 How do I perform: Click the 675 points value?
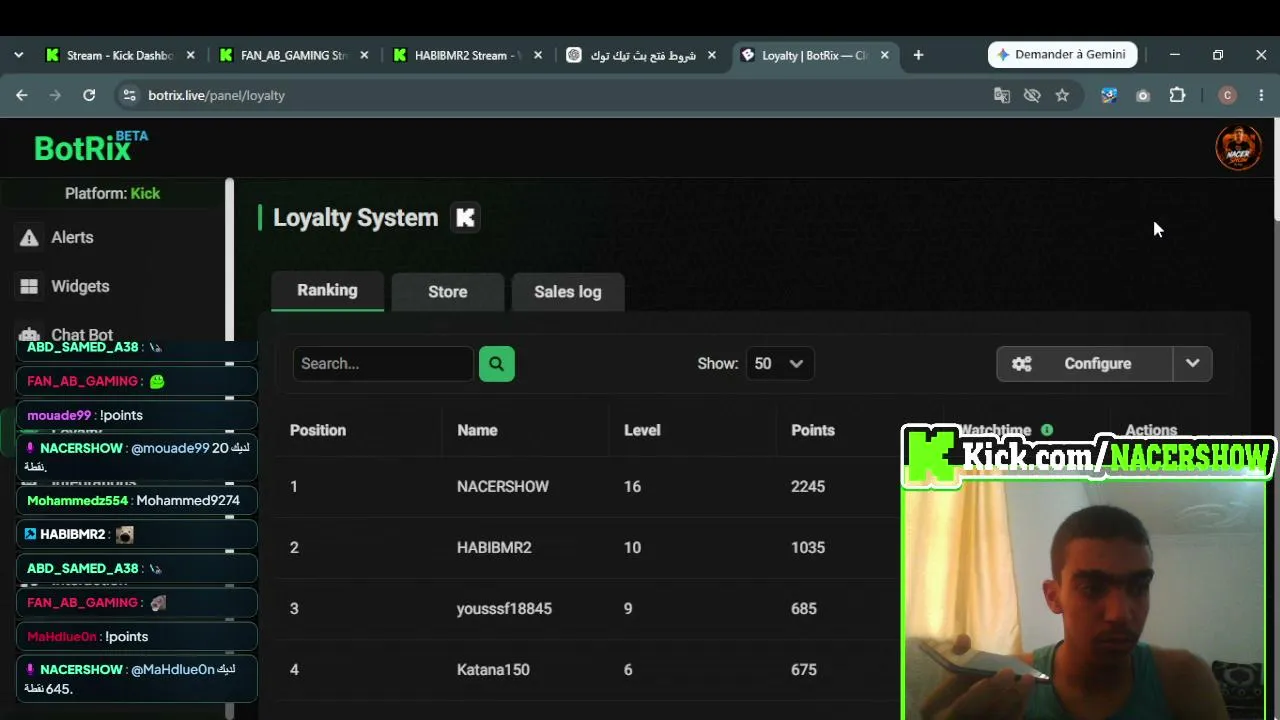pyautogui.click(x=804, y=669)
